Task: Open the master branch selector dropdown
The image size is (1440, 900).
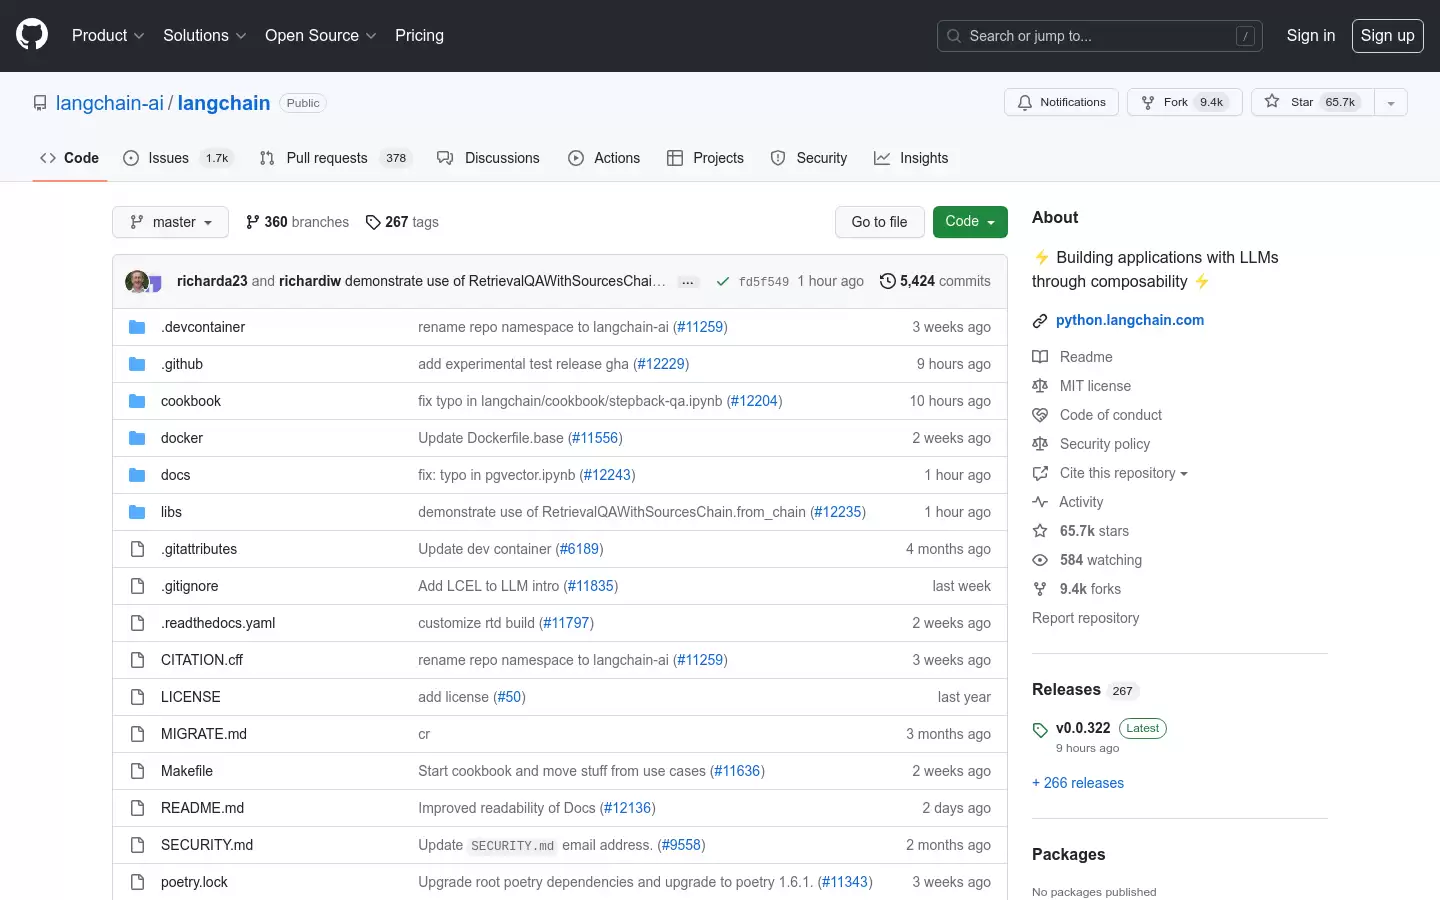Action: point(170,222)
